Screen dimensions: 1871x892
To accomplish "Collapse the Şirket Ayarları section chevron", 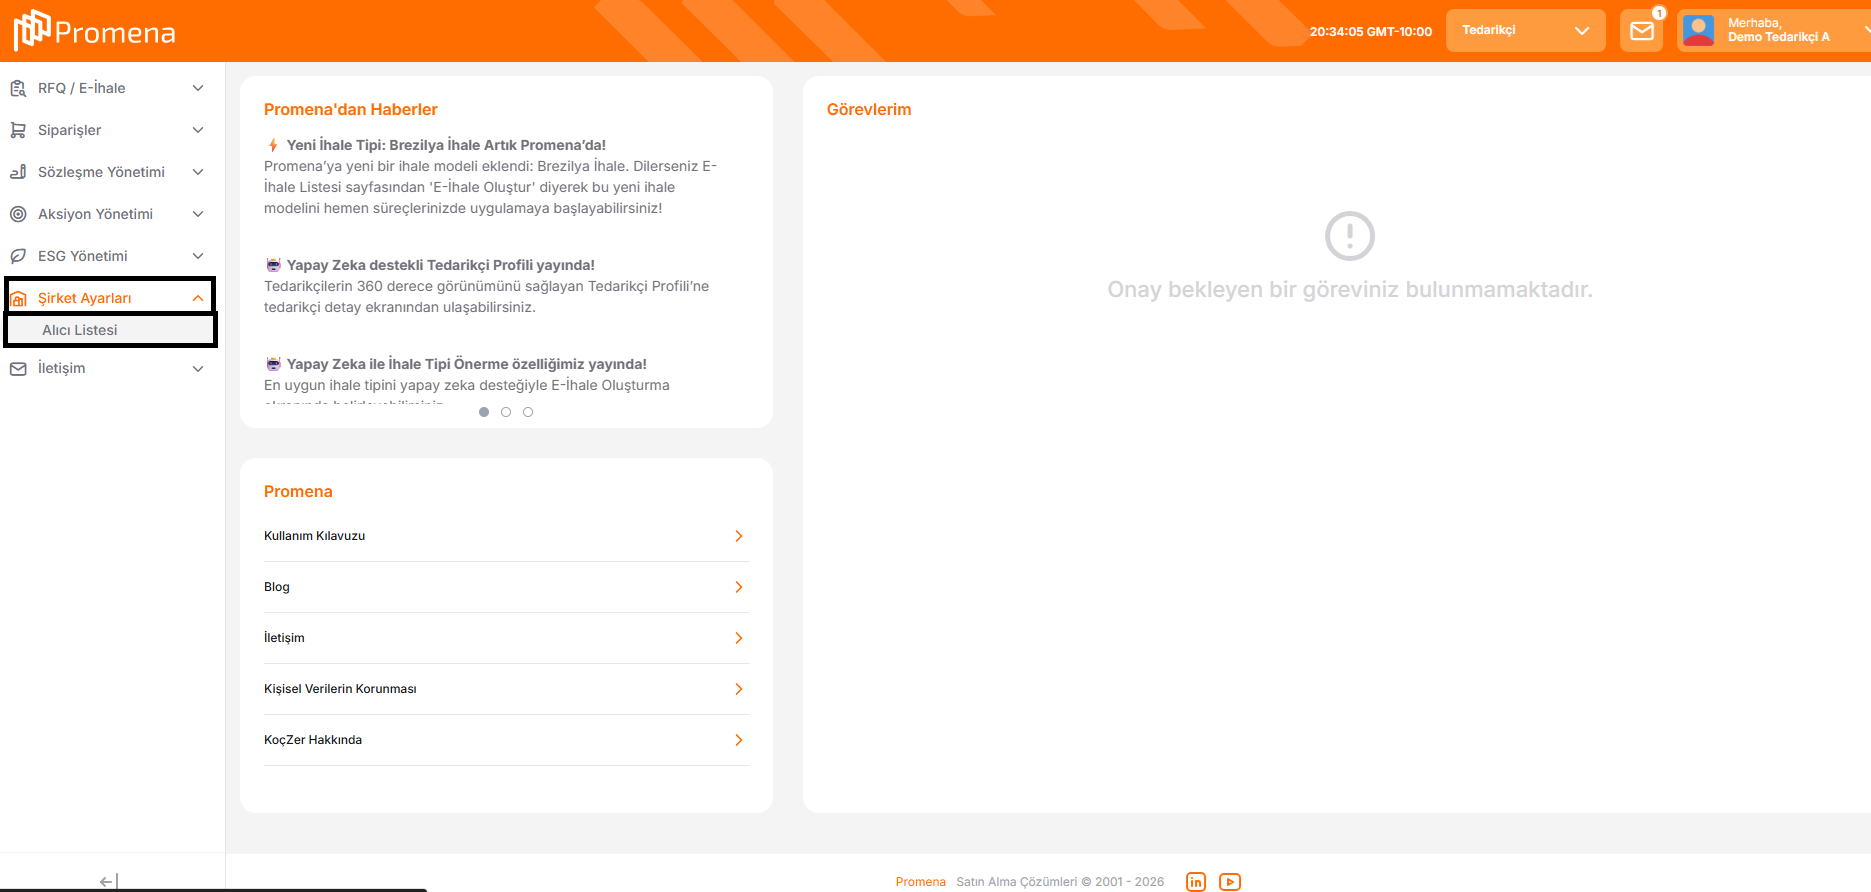I will point(198,298).
